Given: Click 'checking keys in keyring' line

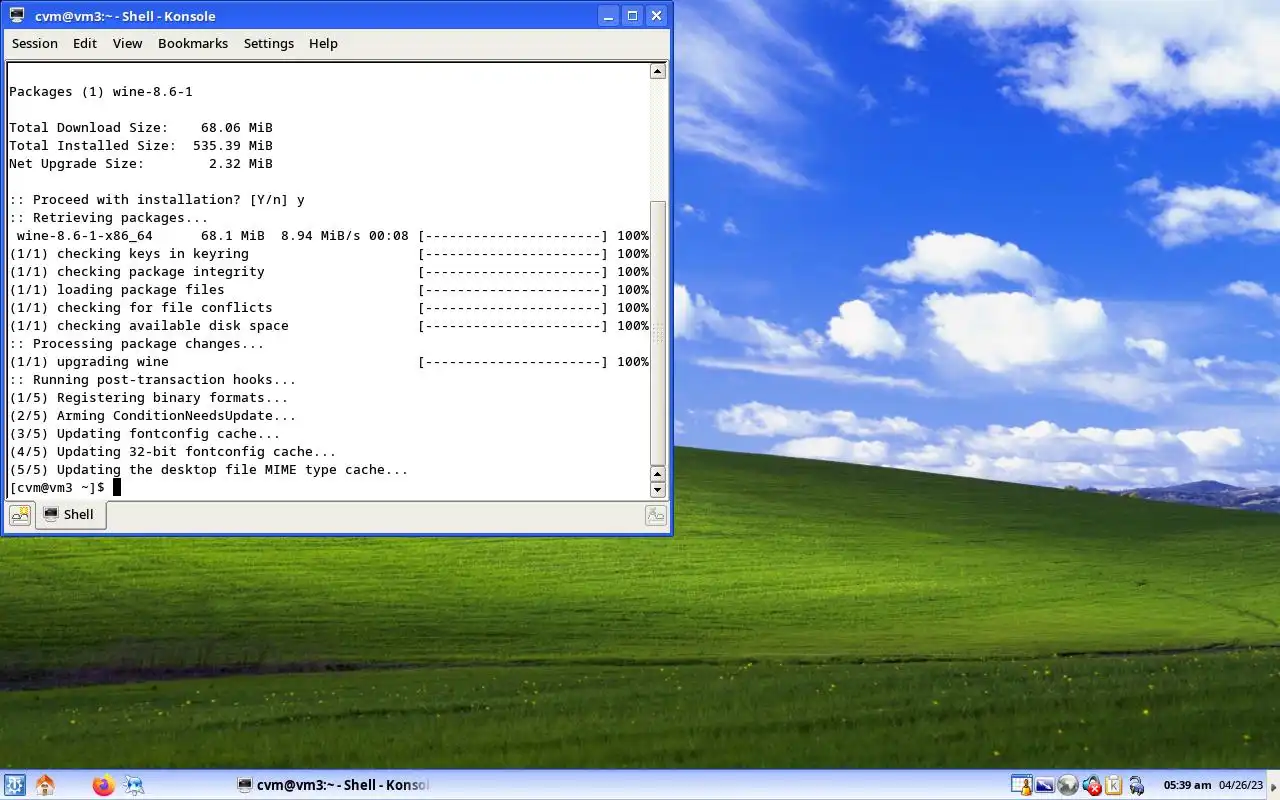Looking at the screenshot, I should click(x=329, y=253).
